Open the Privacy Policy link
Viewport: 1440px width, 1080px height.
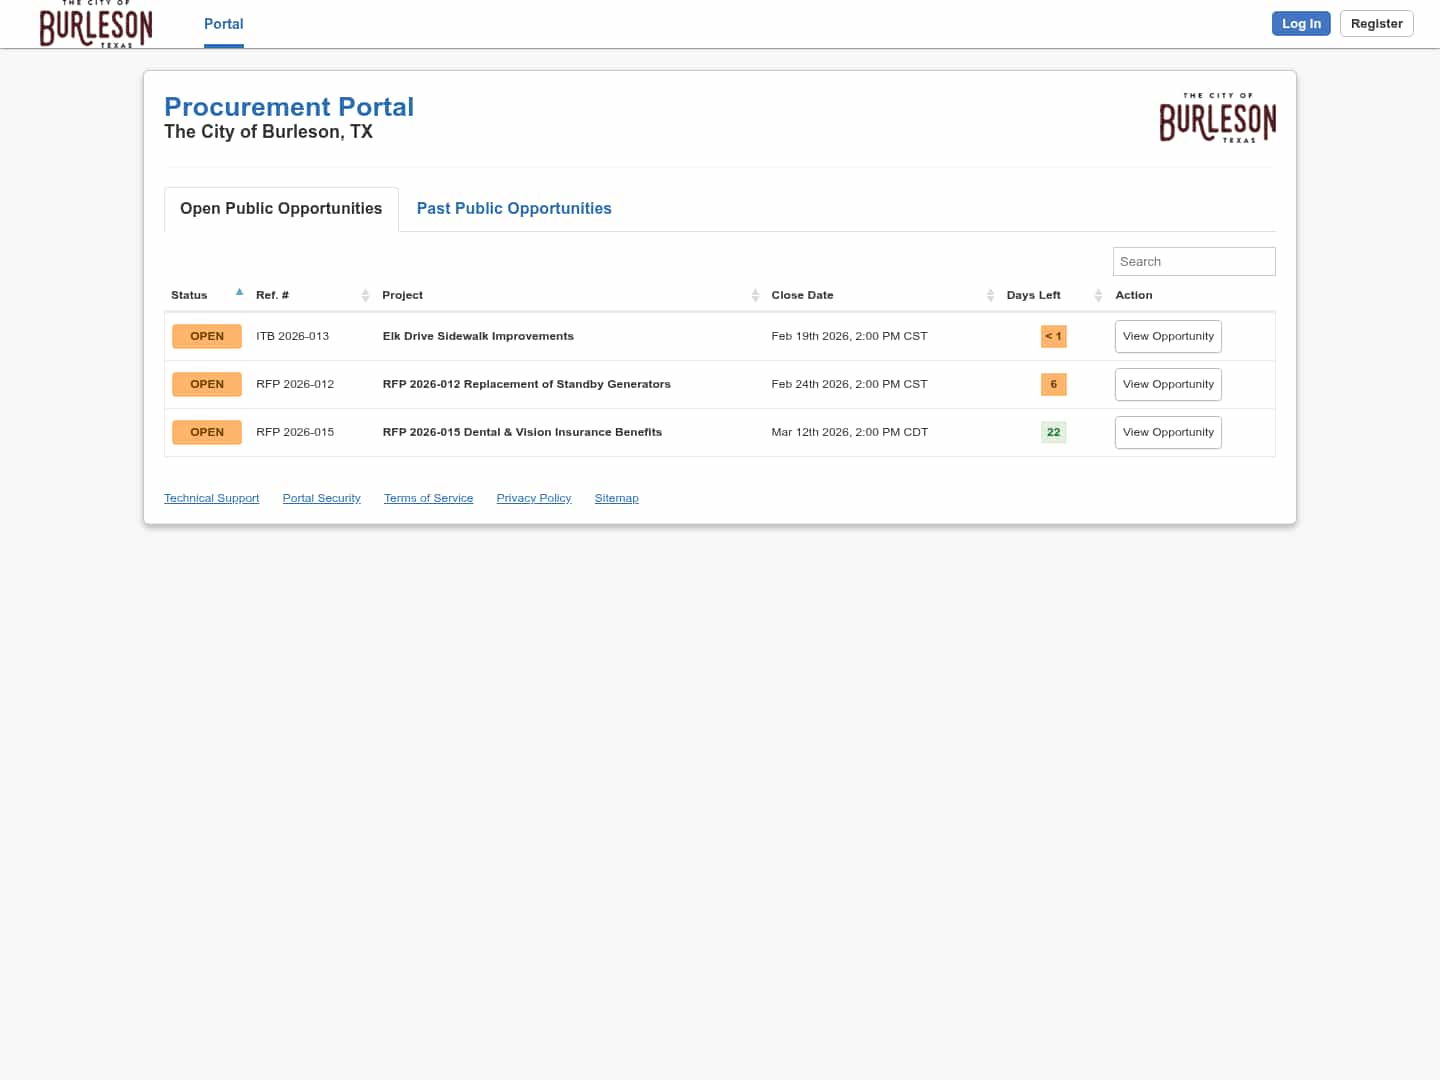tap(533, 497)
